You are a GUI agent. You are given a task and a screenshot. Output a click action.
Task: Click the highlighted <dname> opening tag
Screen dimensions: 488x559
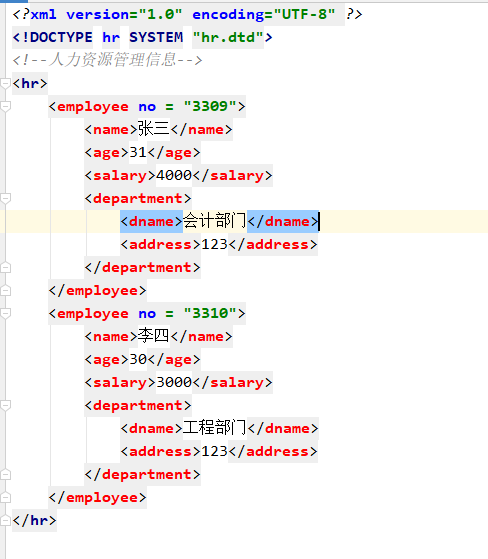151,221
